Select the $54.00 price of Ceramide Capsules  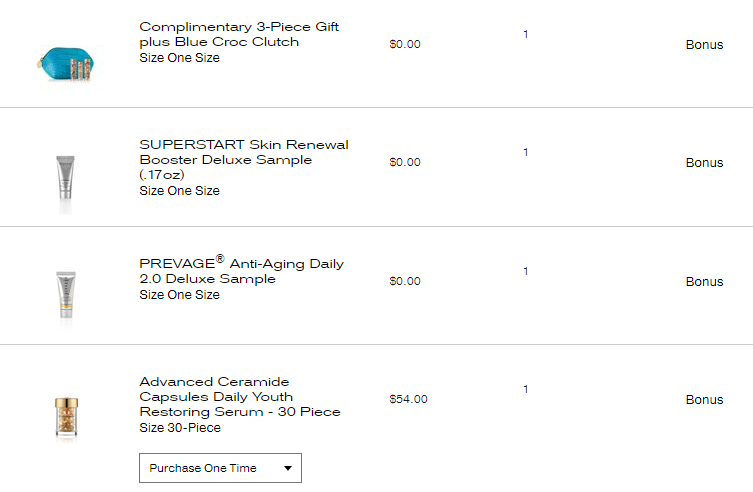[x=408, y=399]
